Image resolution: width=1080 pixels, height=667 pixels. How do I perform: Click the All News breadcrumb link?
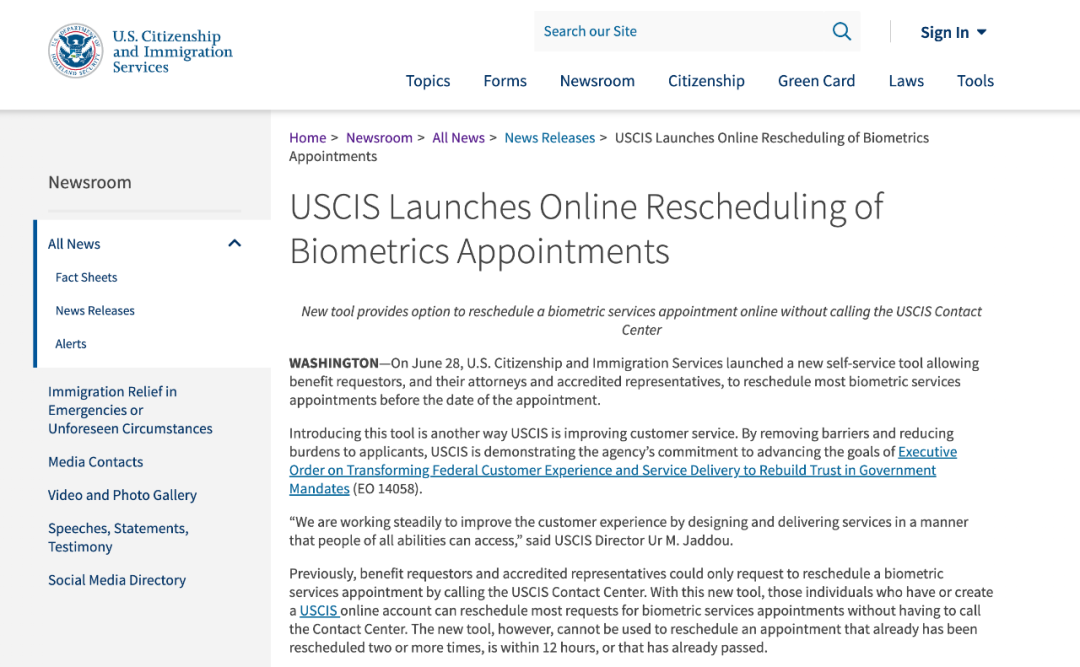[x=458, y=138]
